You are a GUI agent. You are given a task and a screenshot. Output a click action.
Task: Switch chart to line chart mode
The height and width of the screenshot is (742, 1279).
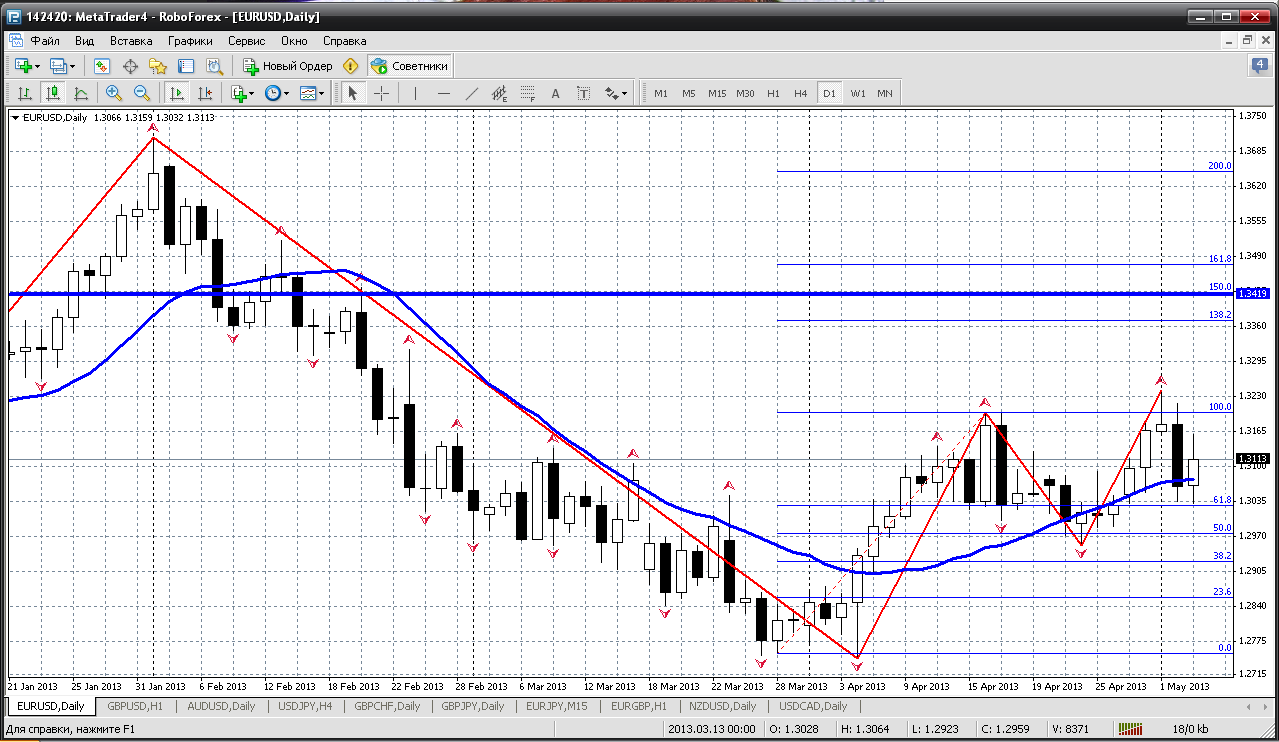[x=80, y=93]
